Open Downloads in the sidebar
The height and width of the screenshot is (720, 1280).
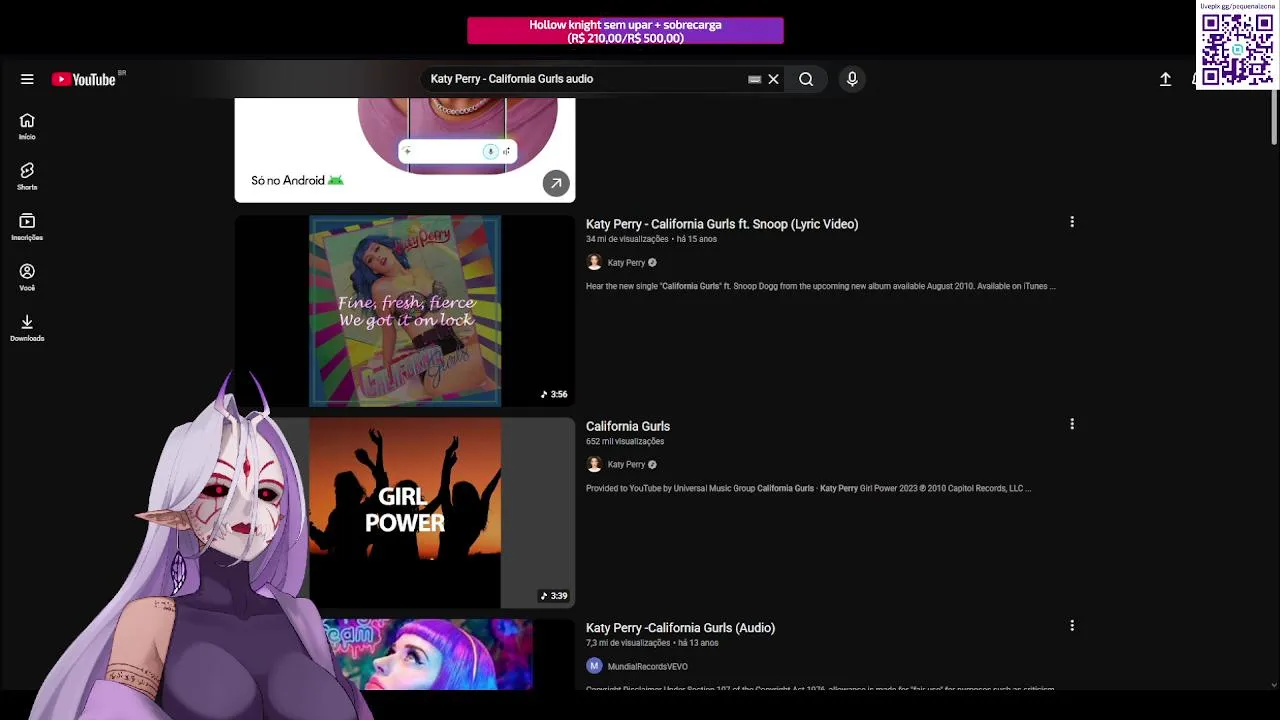pos(27,327)
